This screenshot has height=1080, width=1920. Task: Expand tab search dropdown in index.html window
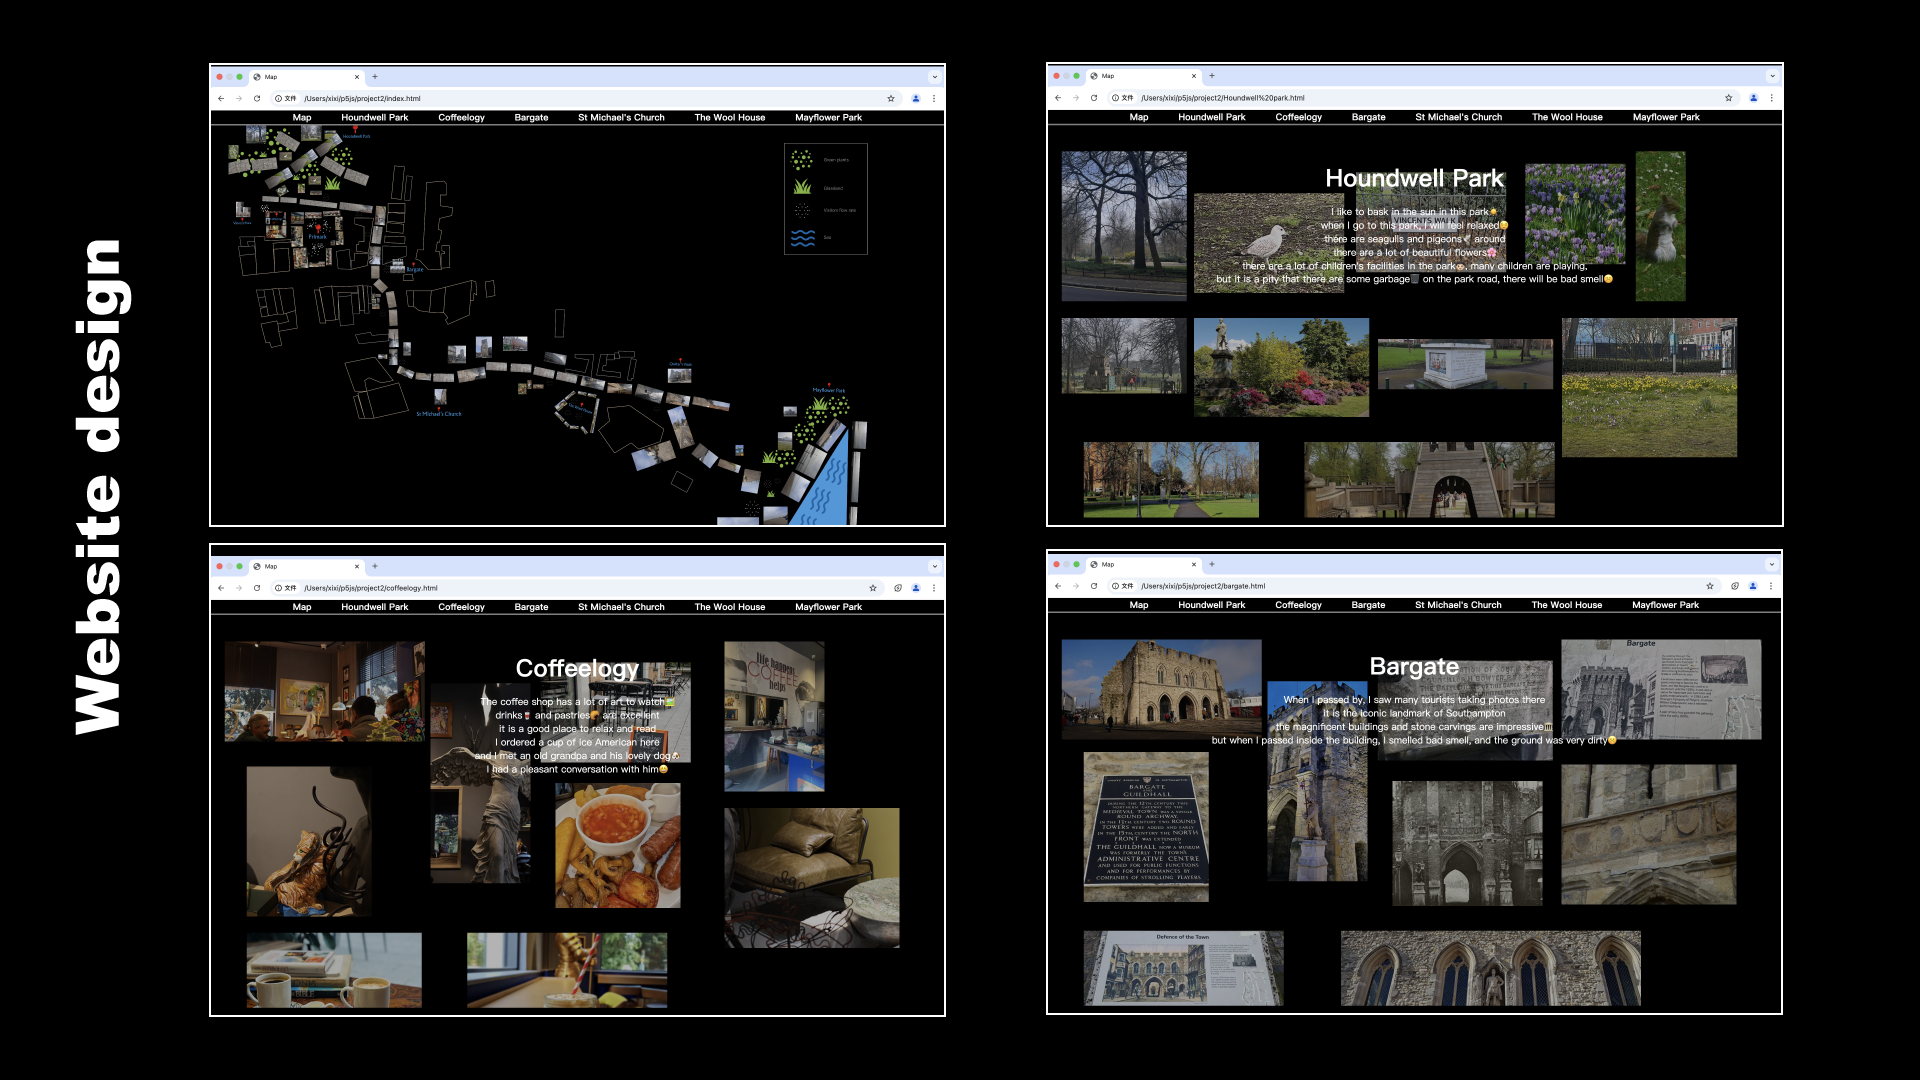pos(935,77)
